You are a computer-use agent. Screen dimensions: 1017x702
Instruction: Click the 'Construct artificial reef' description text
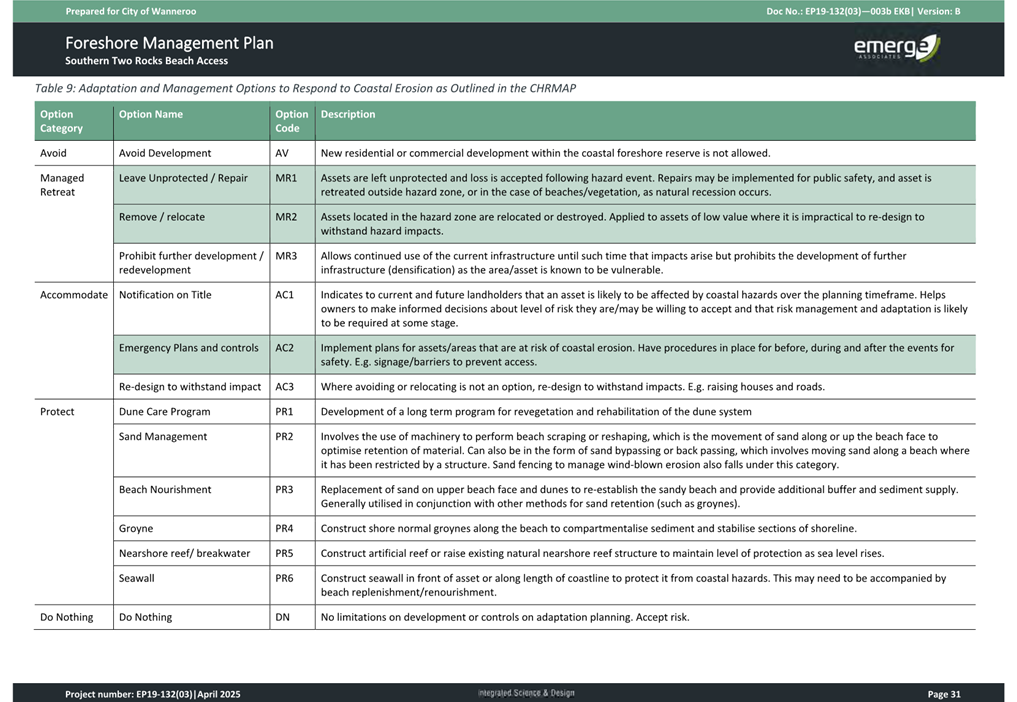click(x=603, y=553)
